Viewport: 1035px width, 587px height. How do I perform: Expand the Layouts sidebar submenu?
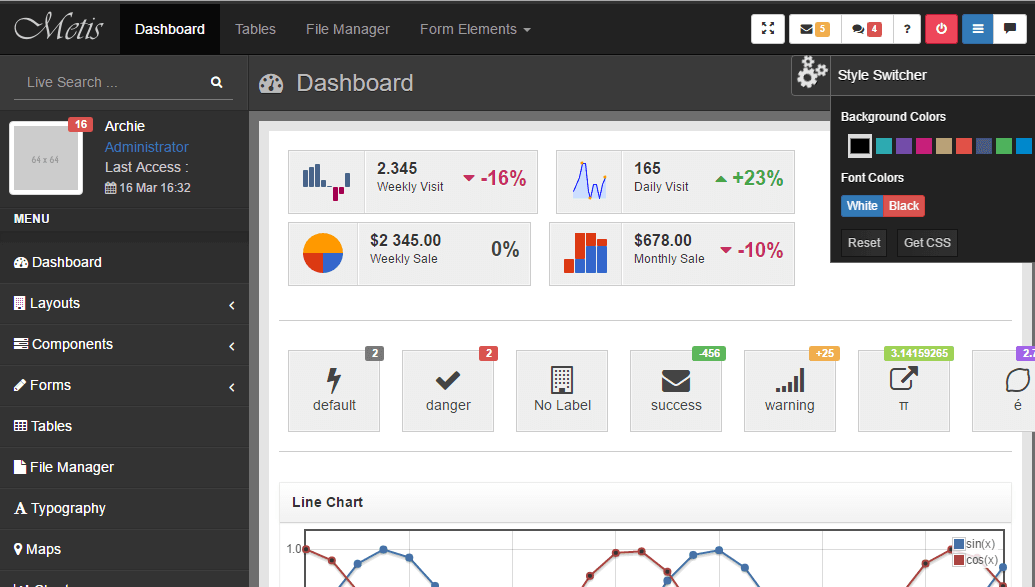pos(124,304)
